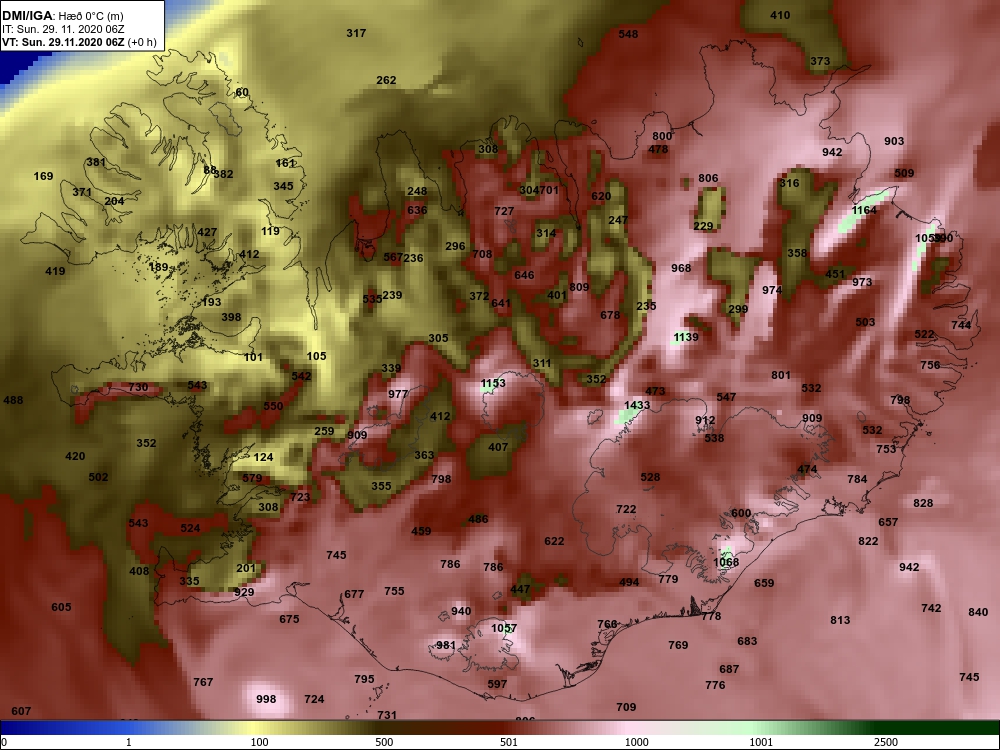Screen dimensions: 1000x750
Task: Click the 1153 height value on the map
Action: [493, 383]
